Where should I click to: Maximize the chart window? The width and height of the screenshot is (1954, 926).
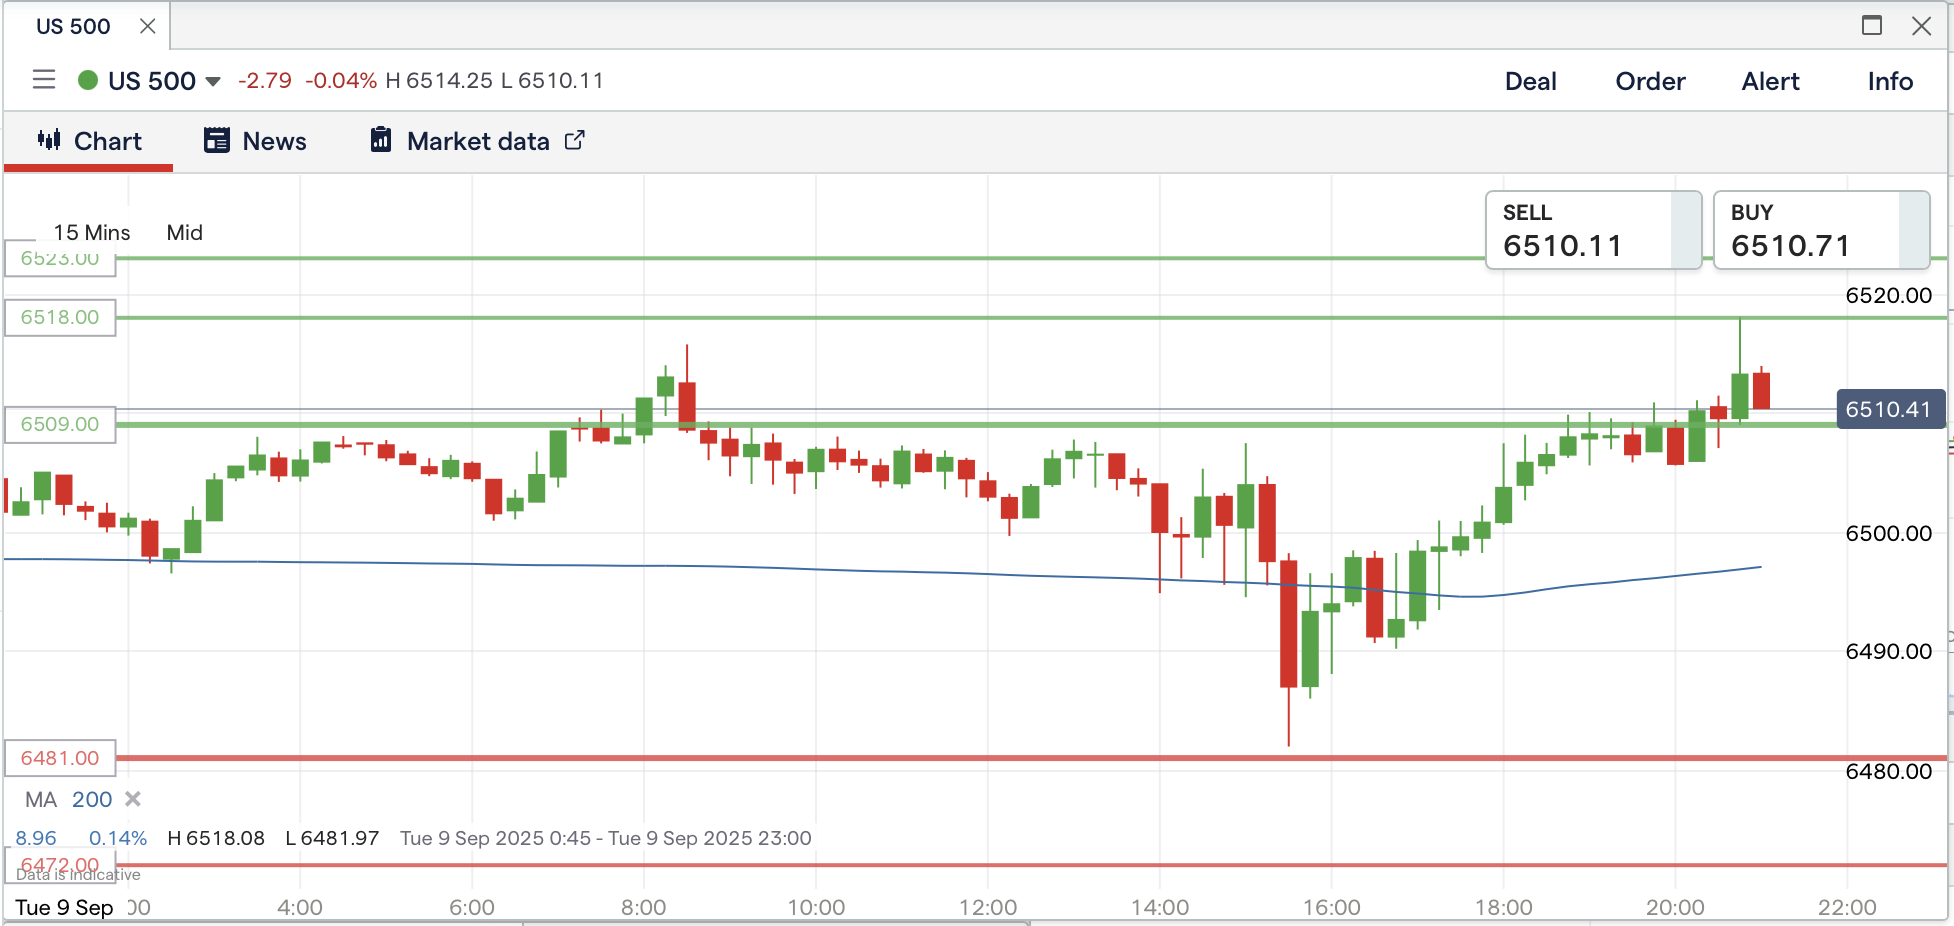tap(1872, 26)
